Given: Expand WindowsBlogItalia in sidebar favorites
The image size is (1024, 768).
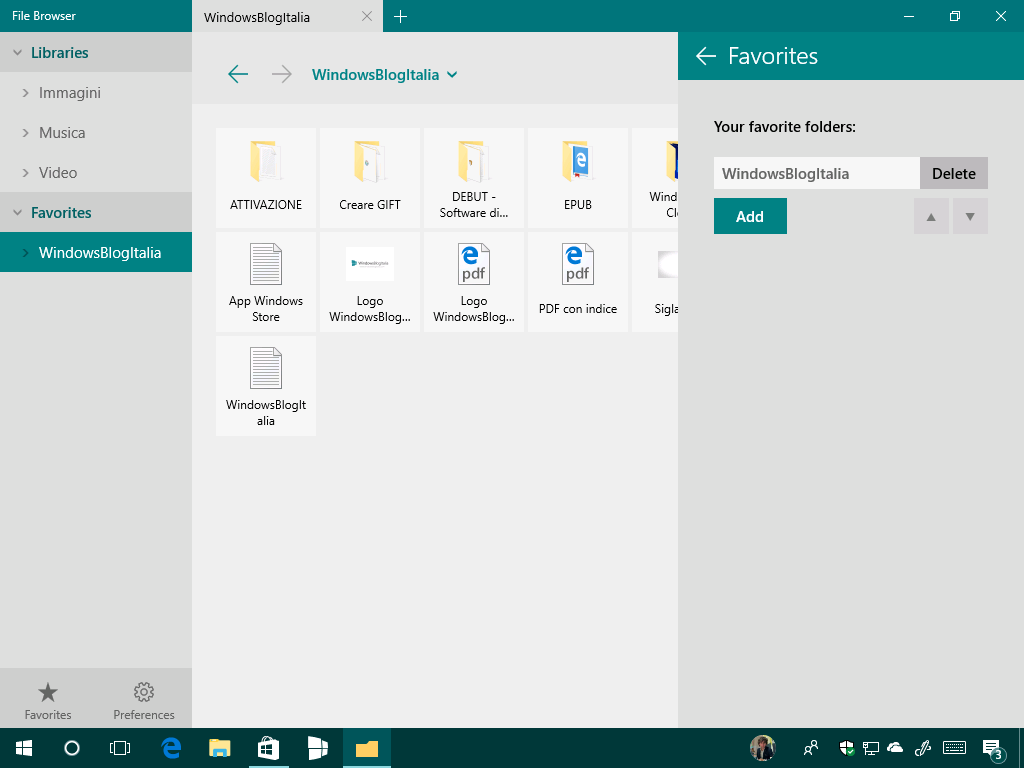Looking at the screenshot, I should [25, 253].
